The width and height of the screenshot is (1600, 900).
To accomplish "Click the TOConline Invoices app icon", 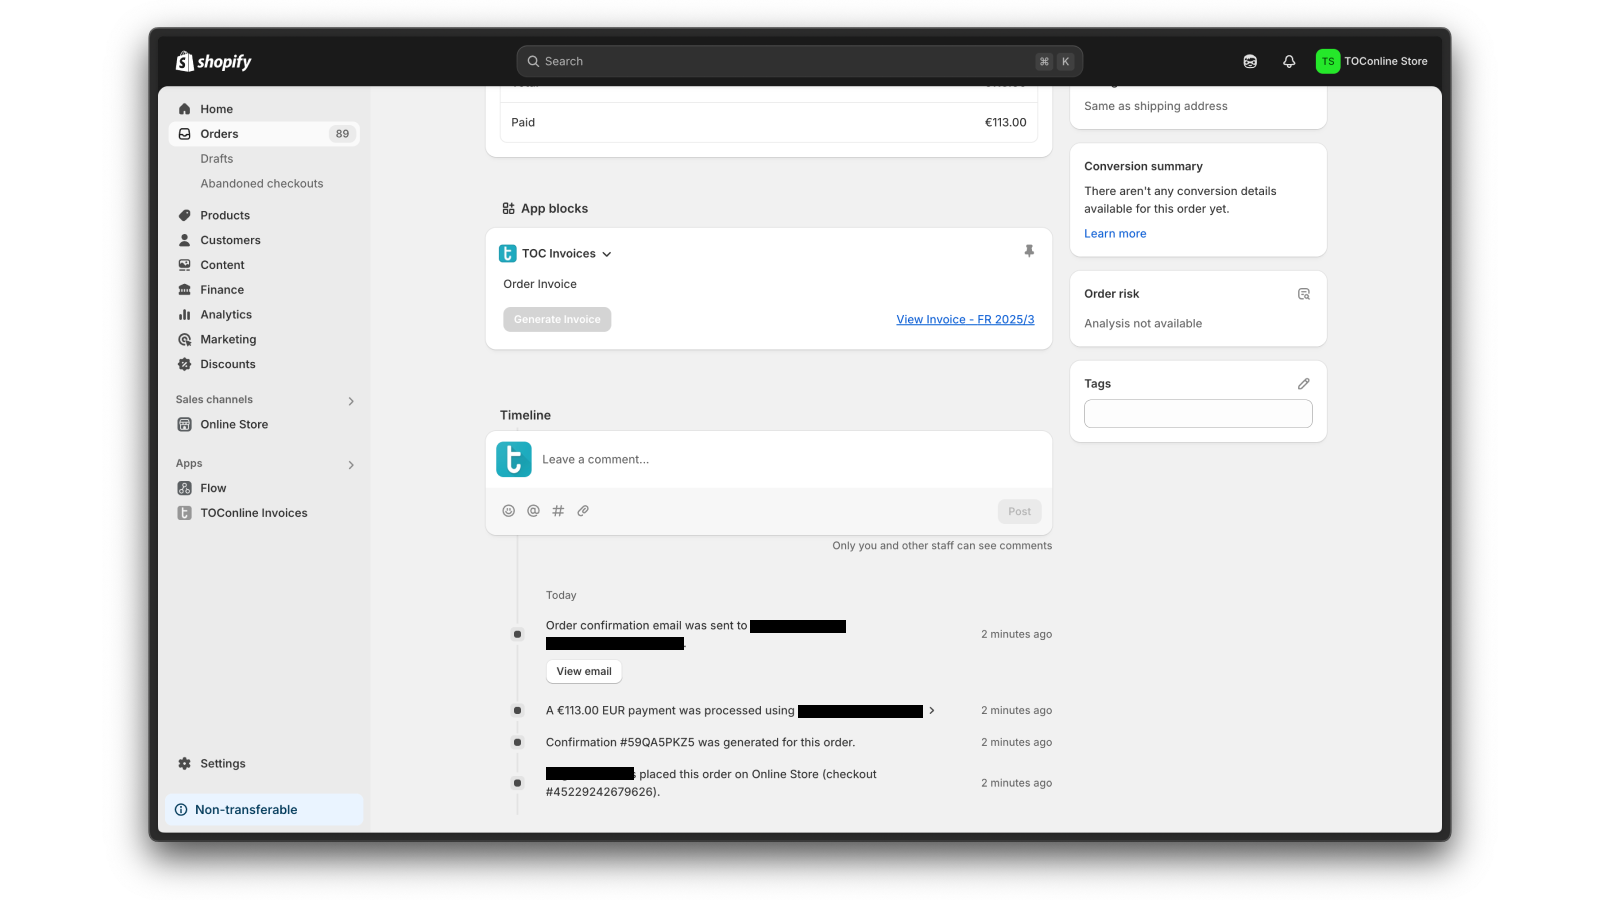I will [x=184, y=513].
